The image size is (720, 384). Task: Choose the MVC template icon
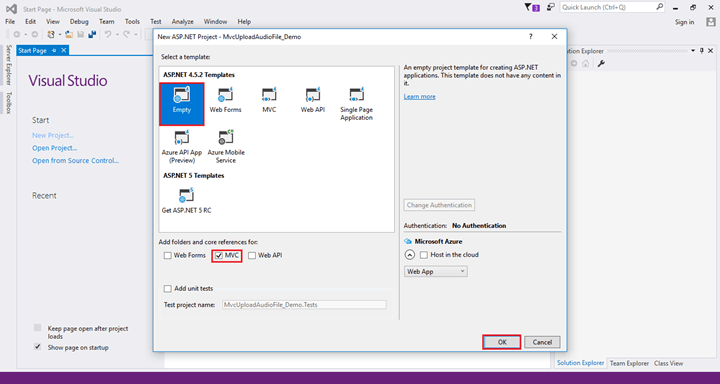(x=269, y=95)
